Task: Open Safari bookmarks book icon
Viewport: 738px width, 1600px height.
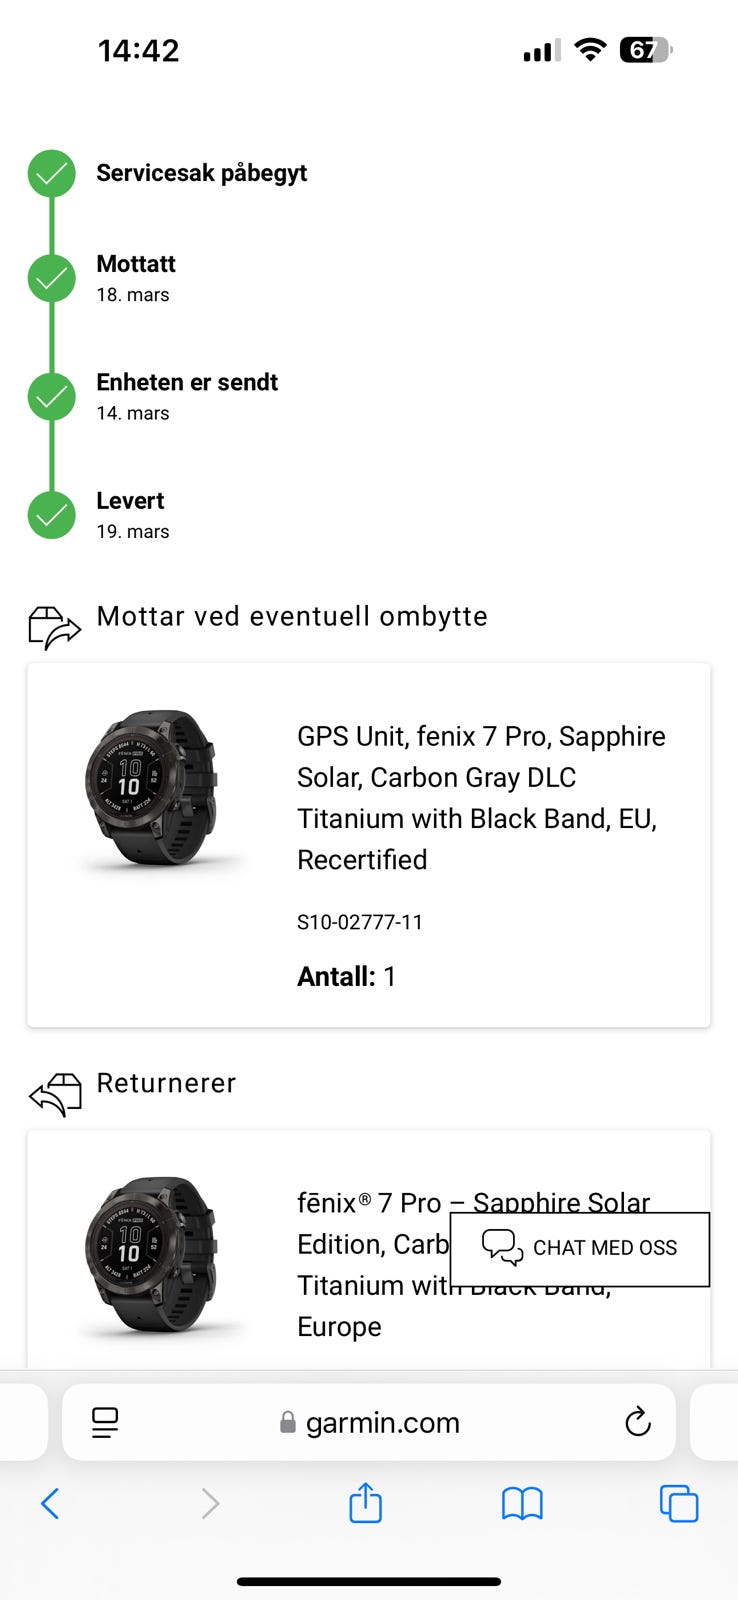Action: tap(522, 1503)
